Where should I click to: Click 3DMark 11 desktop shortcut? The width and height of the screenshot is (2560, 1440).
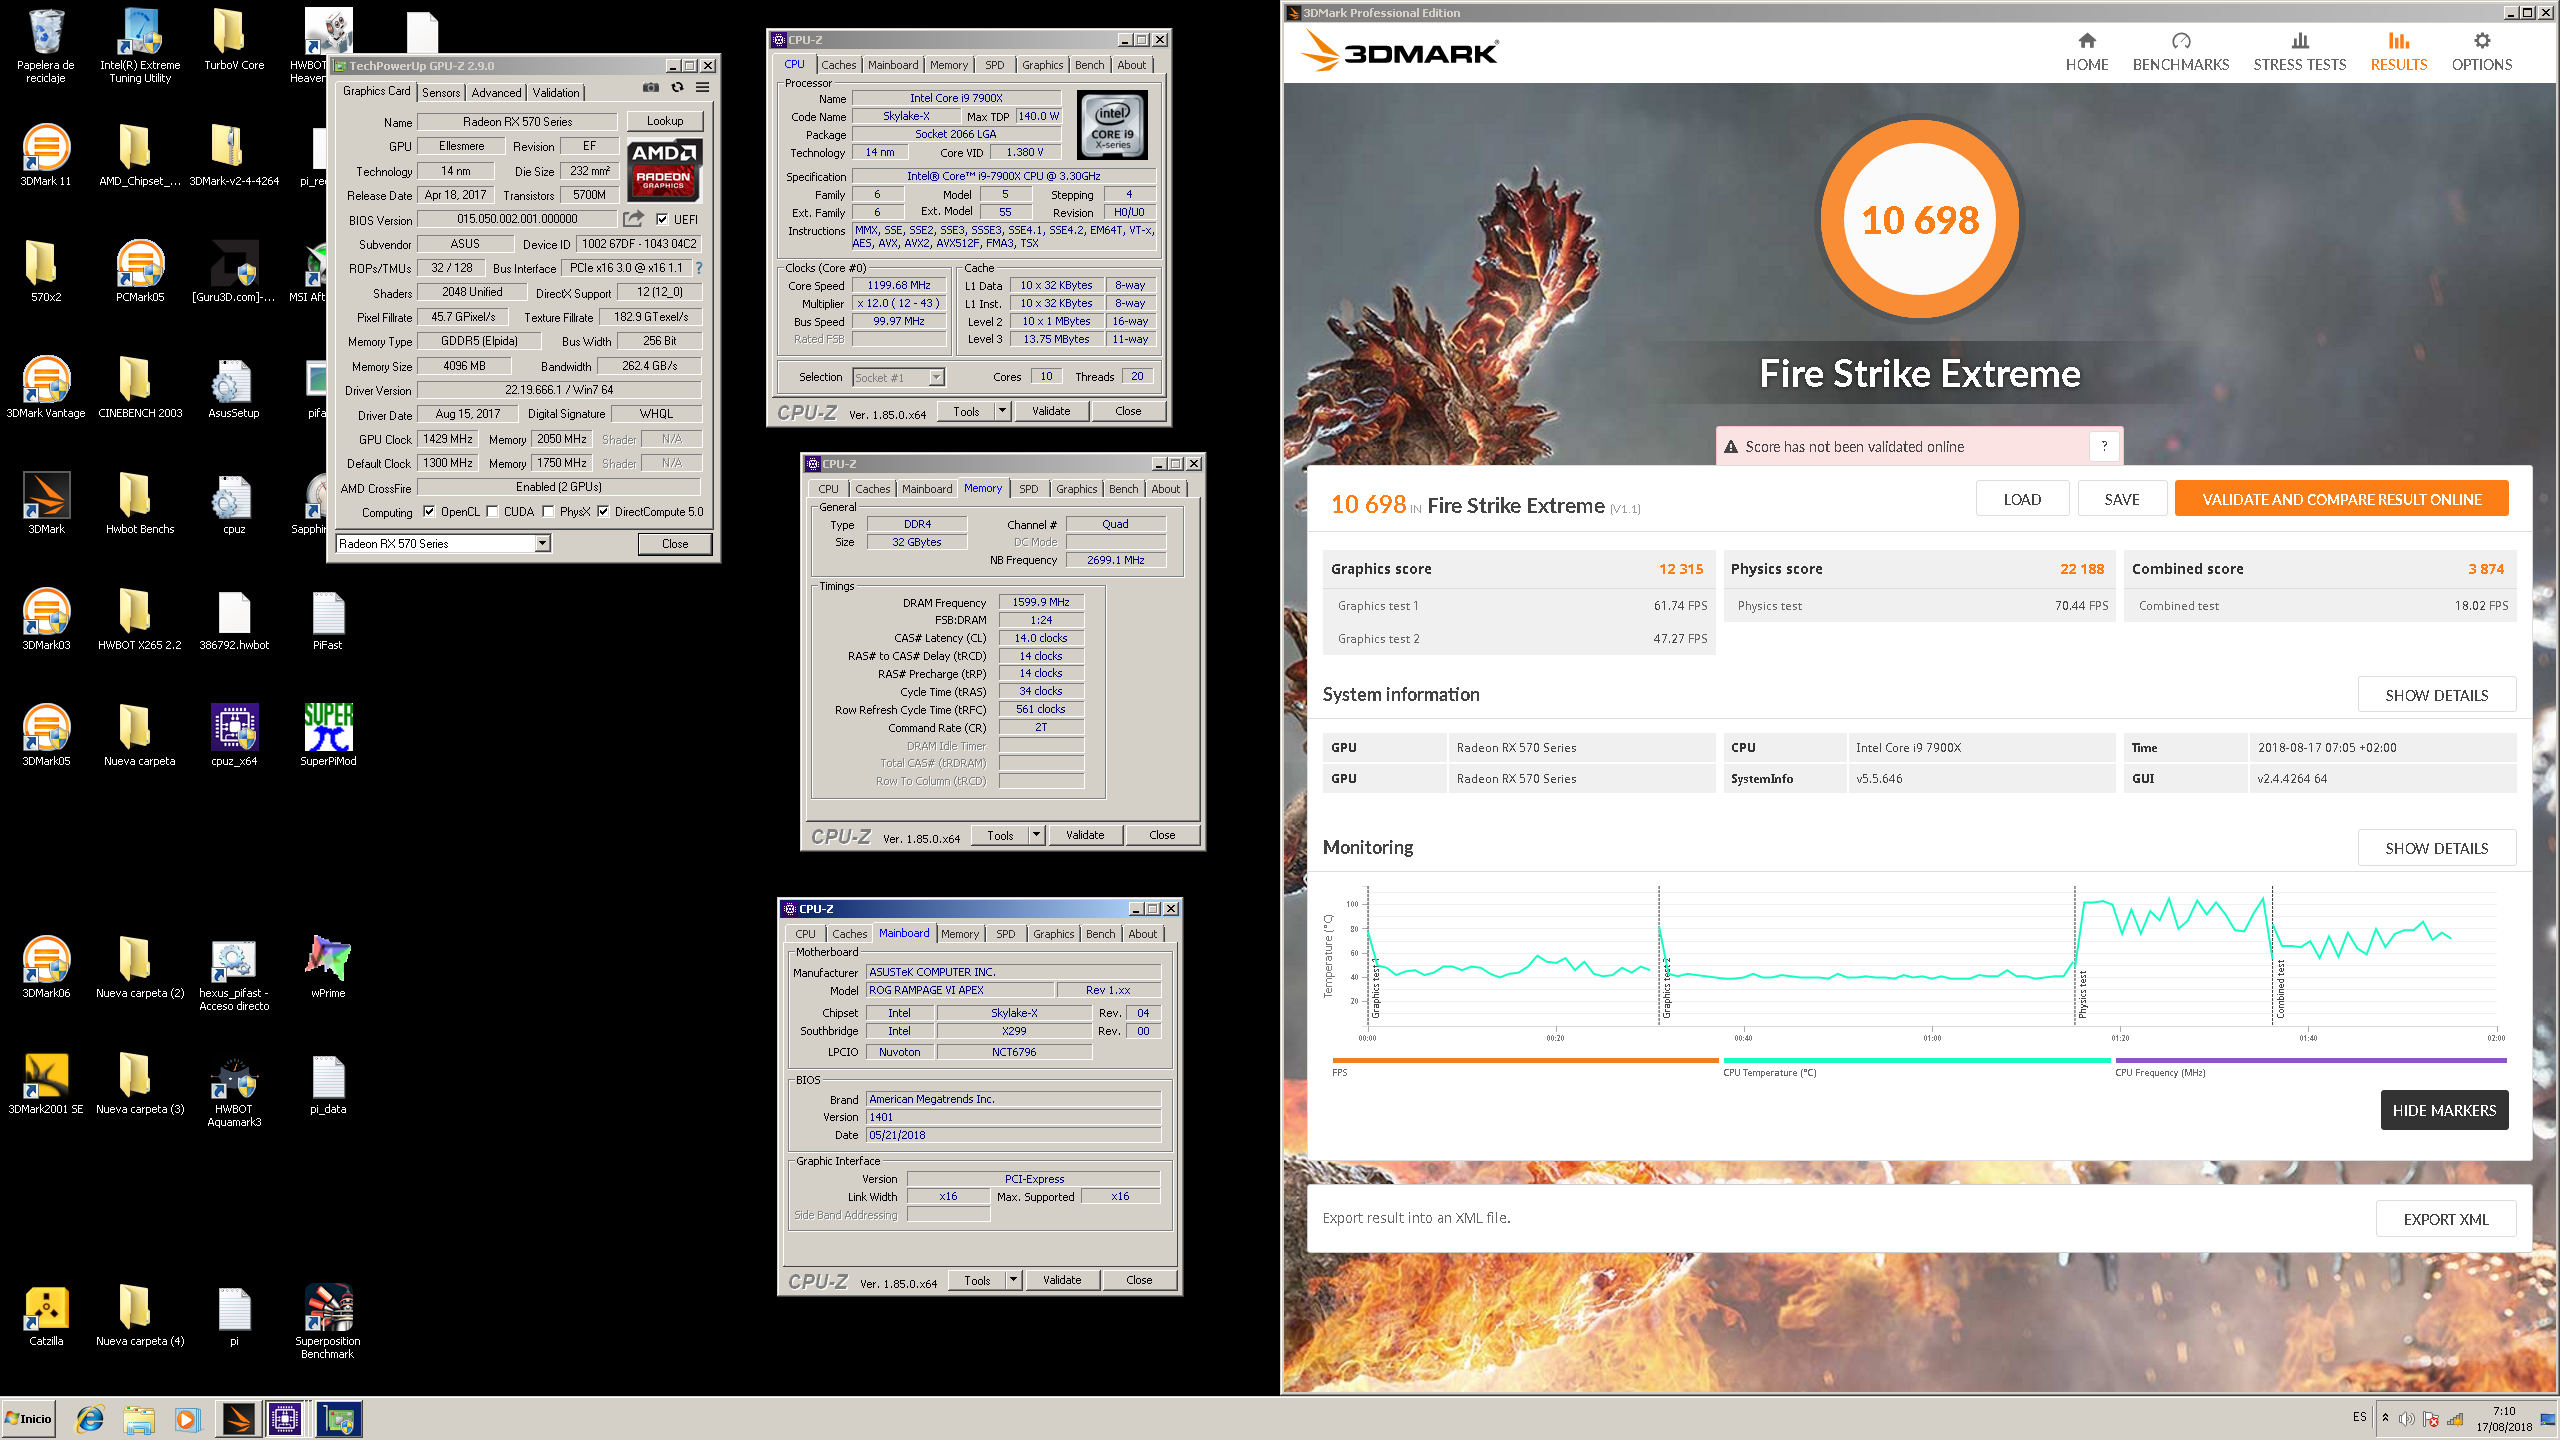tap(46, 155)
